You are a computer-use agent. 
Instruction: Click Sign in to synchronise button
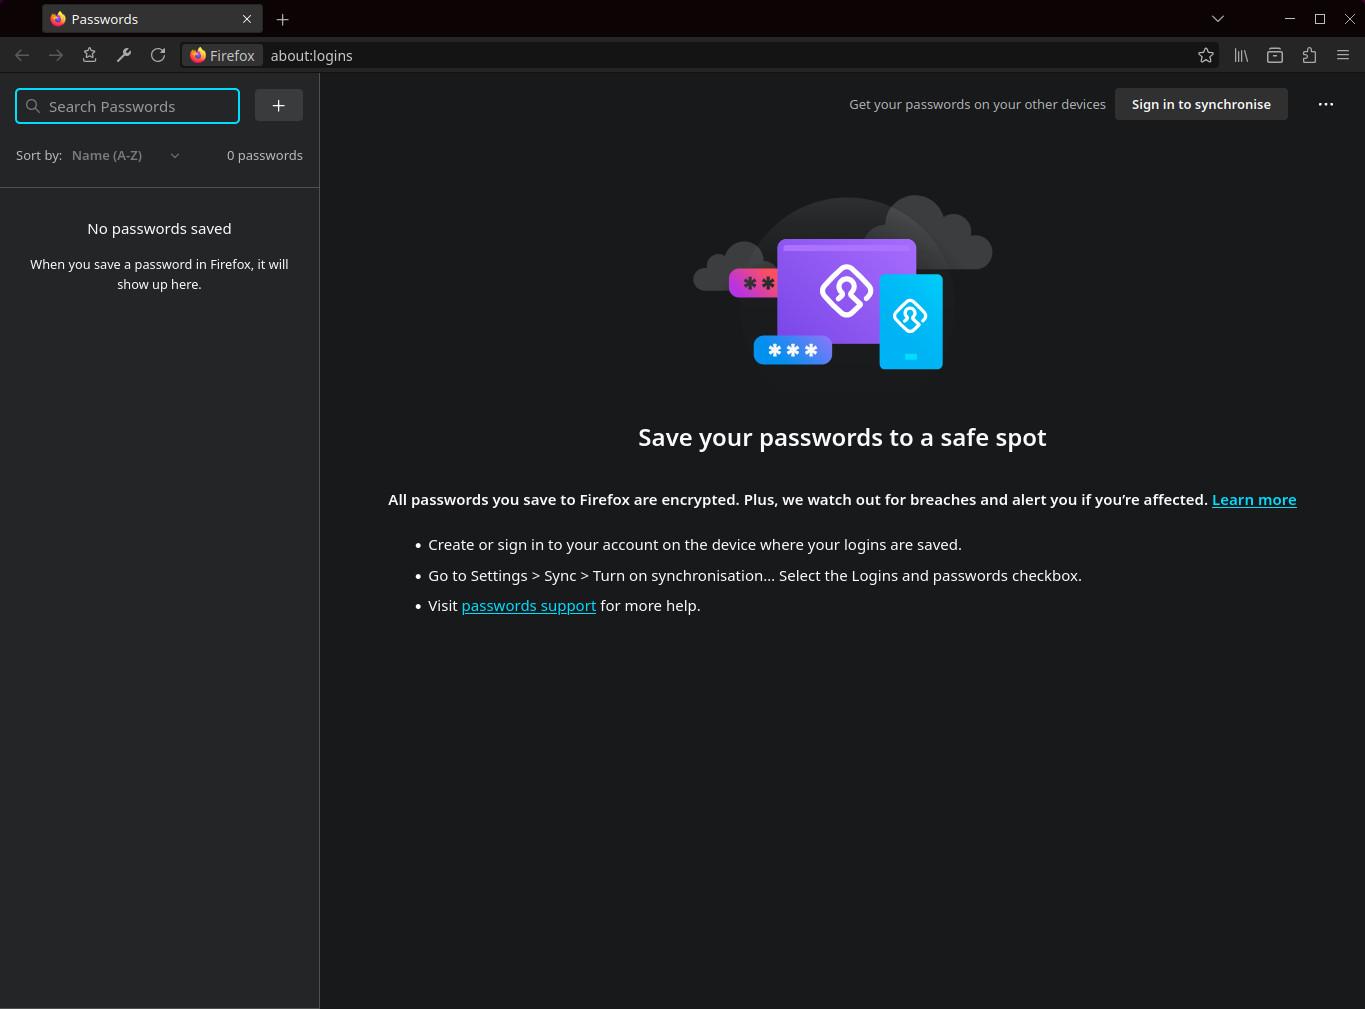pos(1201,104)
